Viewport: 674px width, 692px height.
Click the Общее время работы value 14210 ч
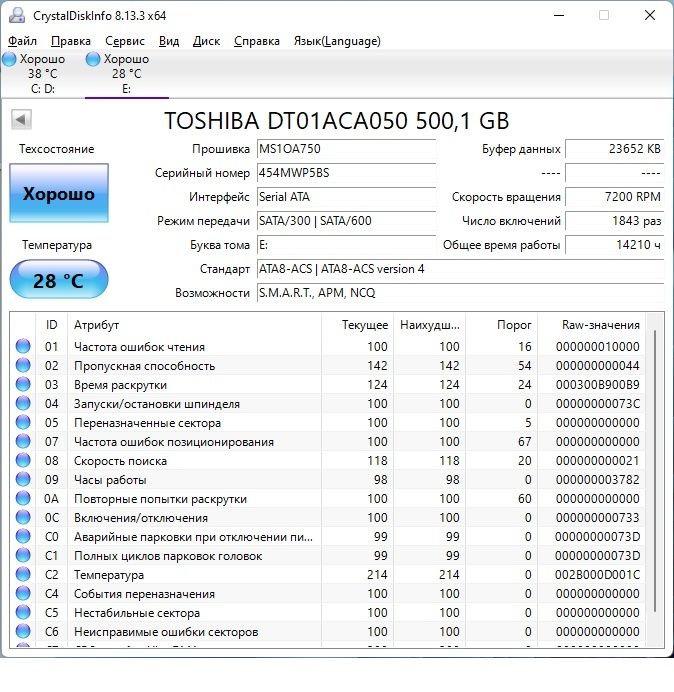point(614,245)
